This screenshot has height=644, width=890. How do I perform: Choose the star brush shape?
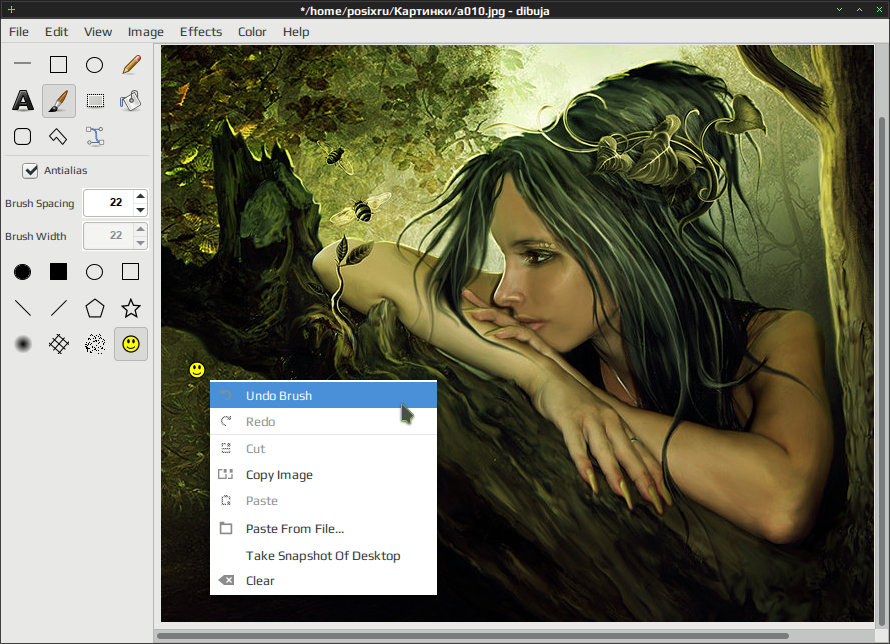(131, 308)
